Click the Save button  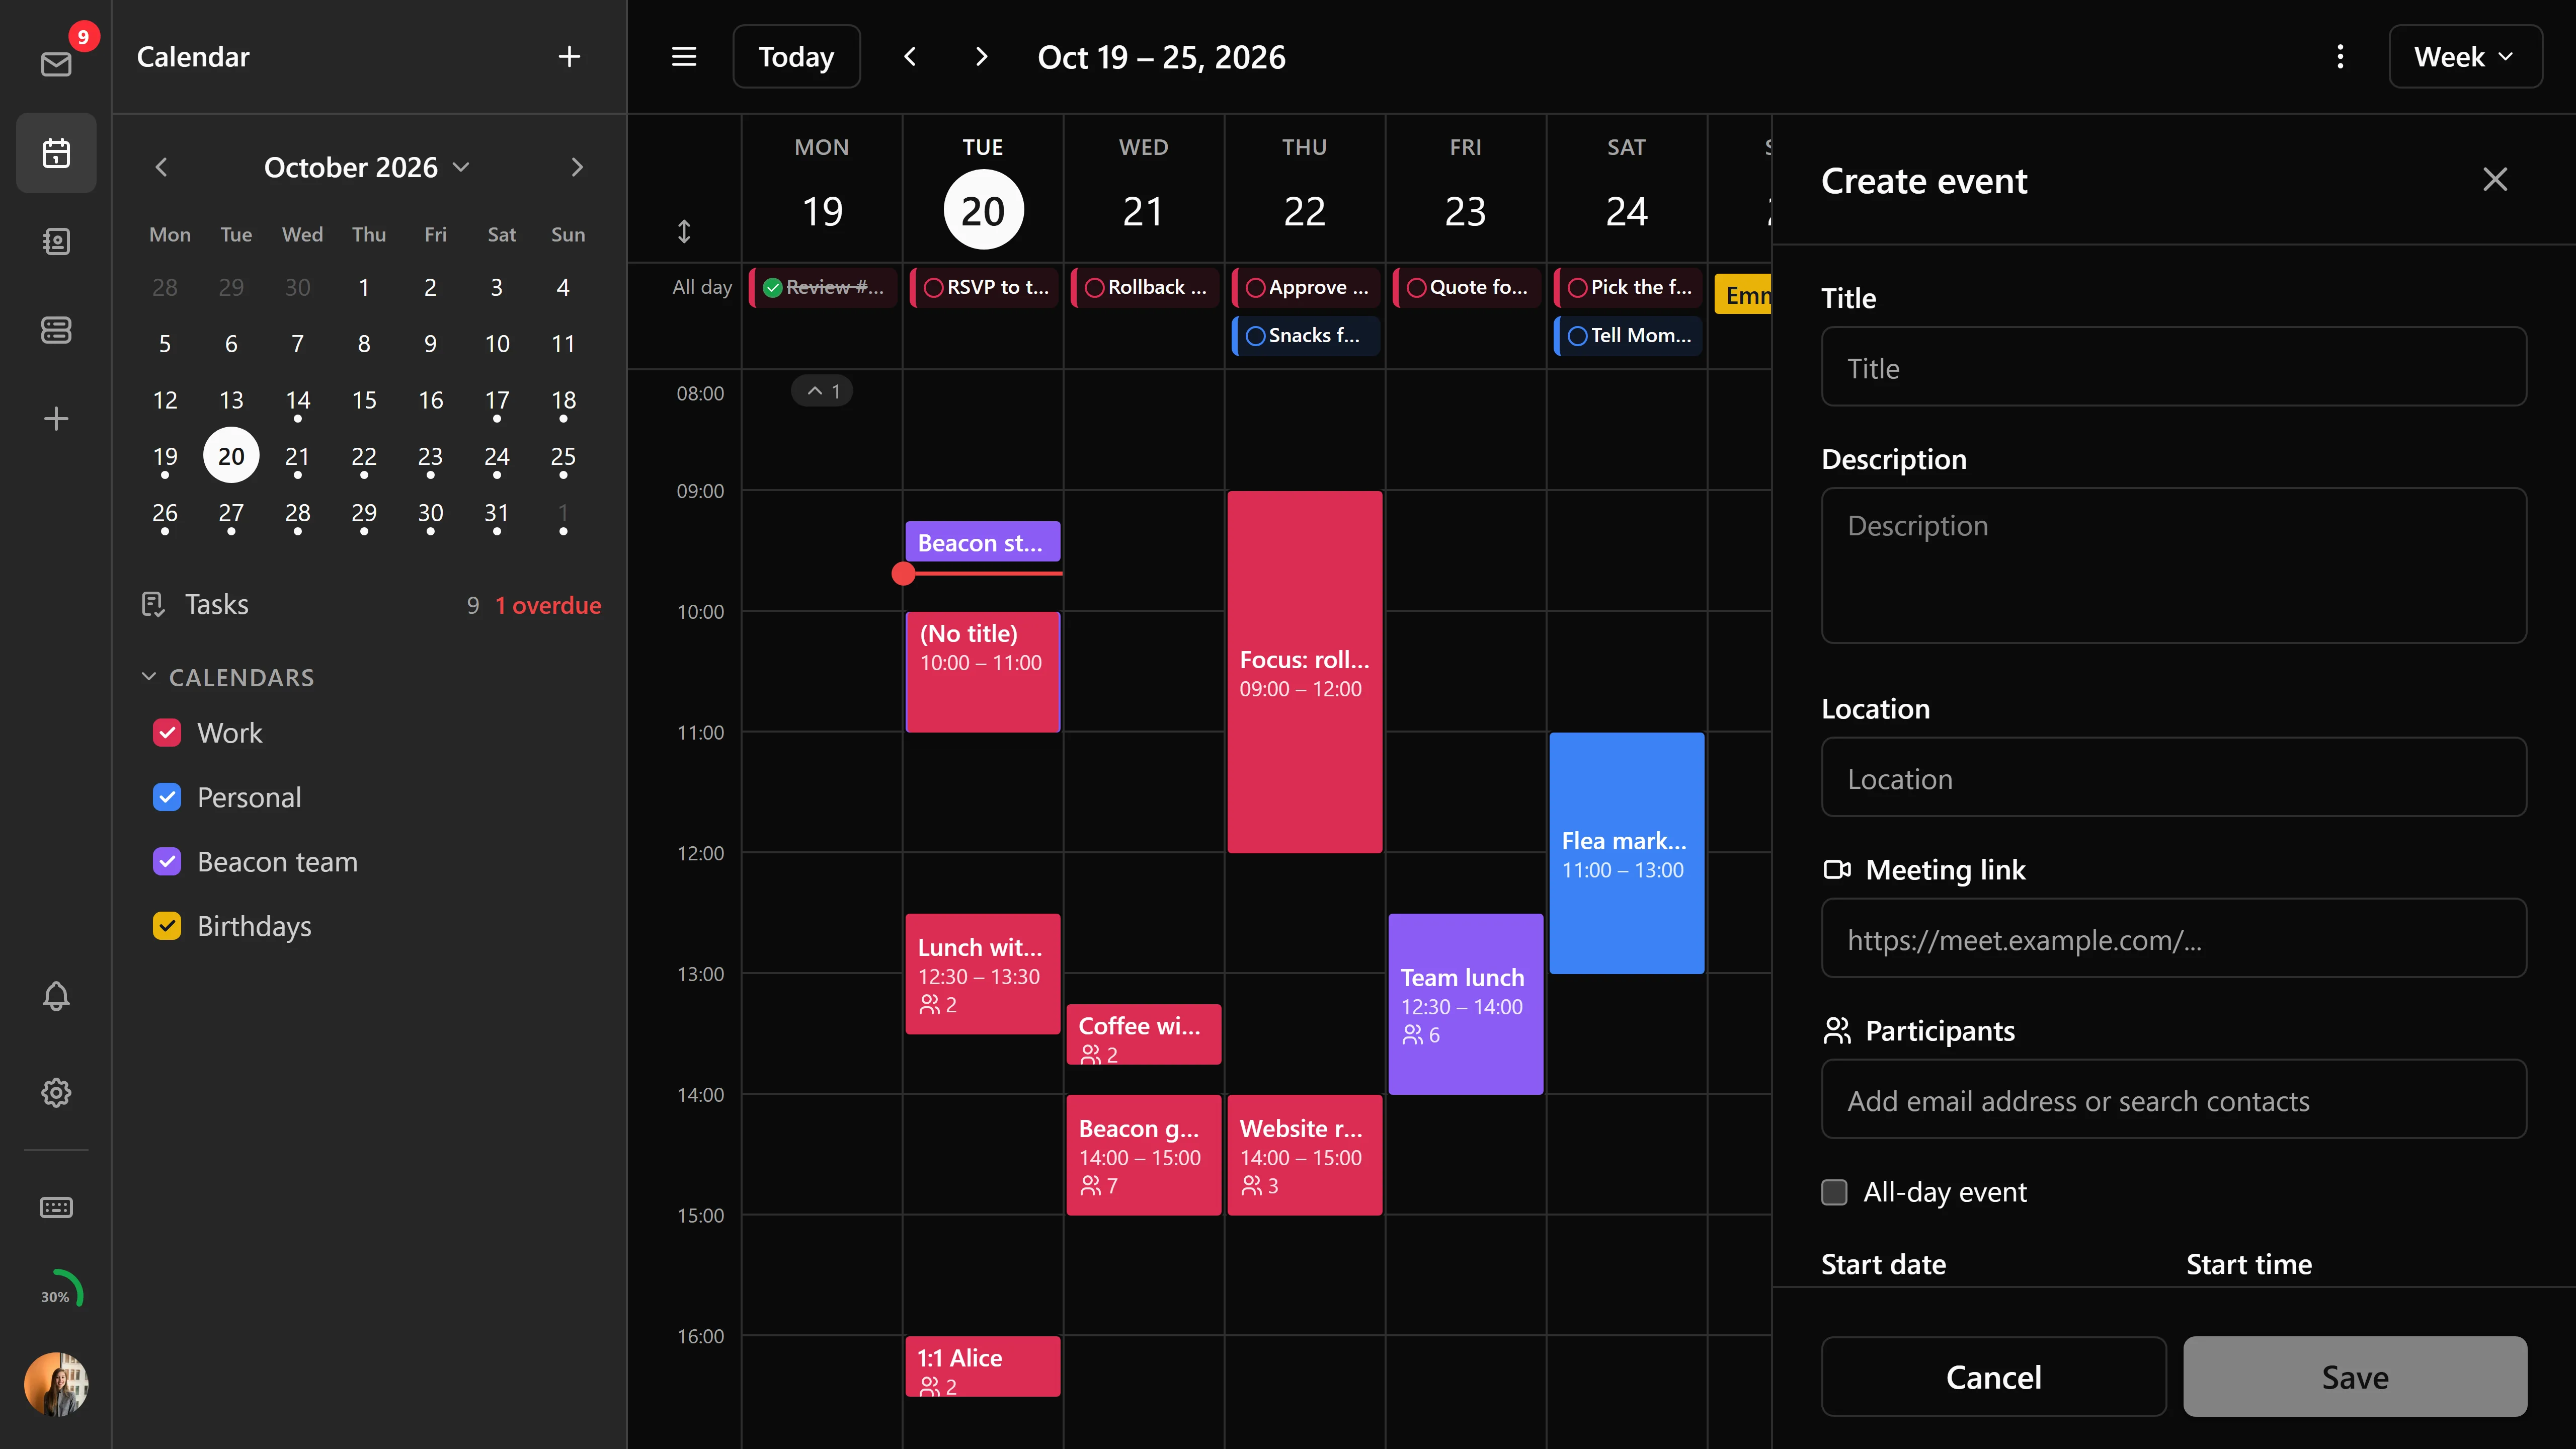click(x=2355, y=1377)
